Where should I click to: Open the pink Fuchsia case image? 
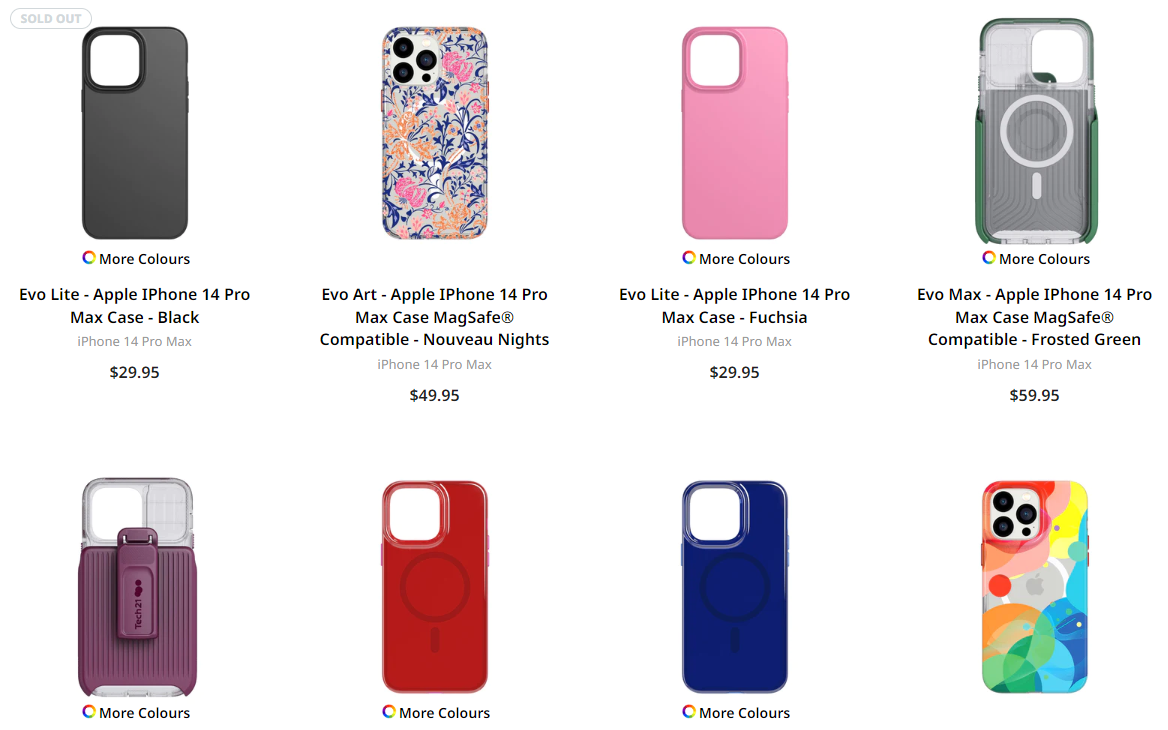[x=734, y=133]
